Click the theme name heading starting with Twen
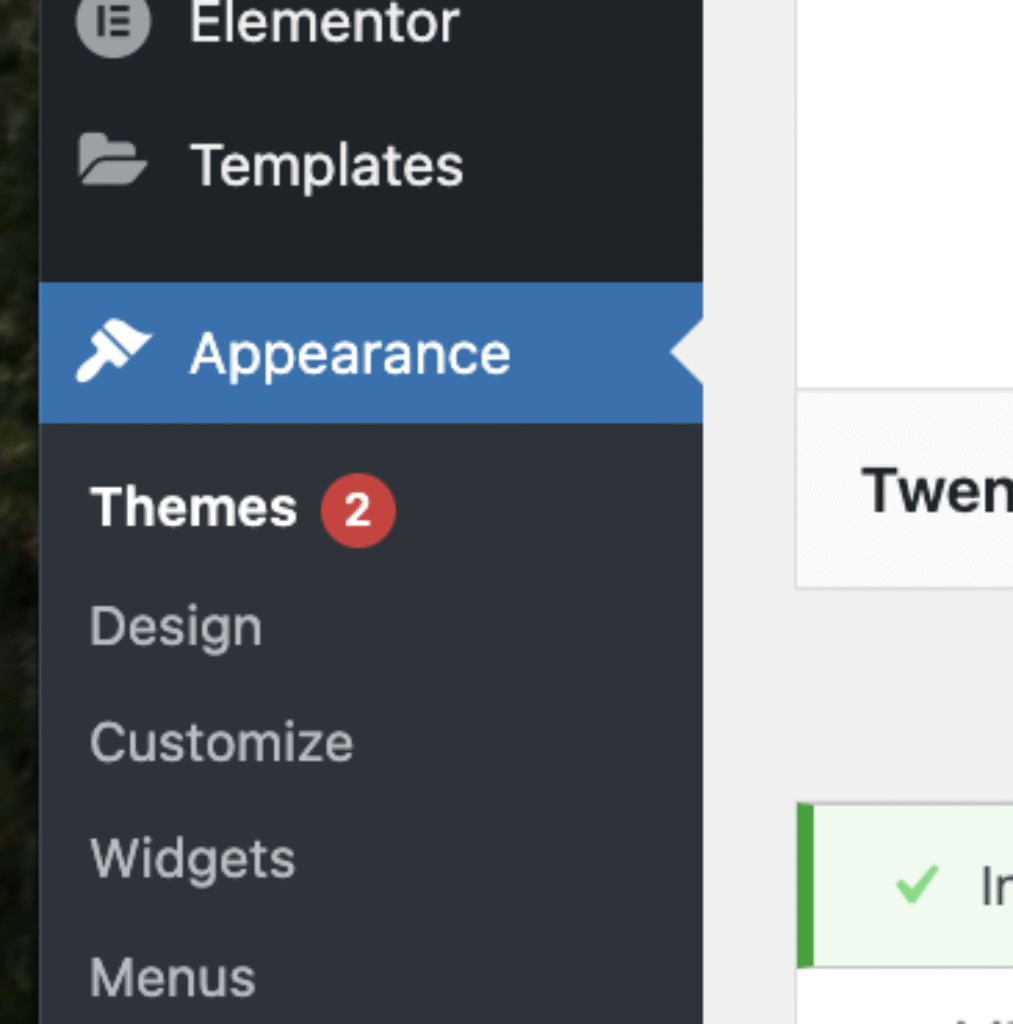1013x1024 pixels. tap(936, 490)
